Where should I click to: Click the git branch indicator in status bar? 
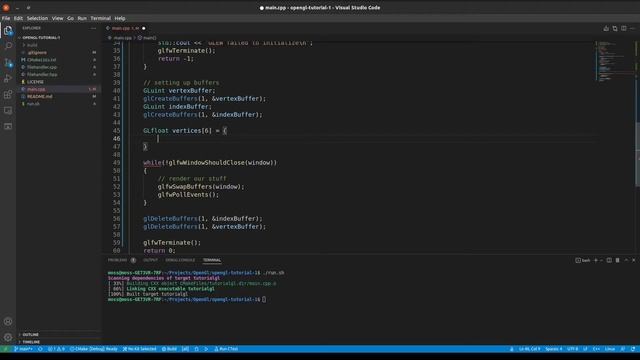click(23, 349)
